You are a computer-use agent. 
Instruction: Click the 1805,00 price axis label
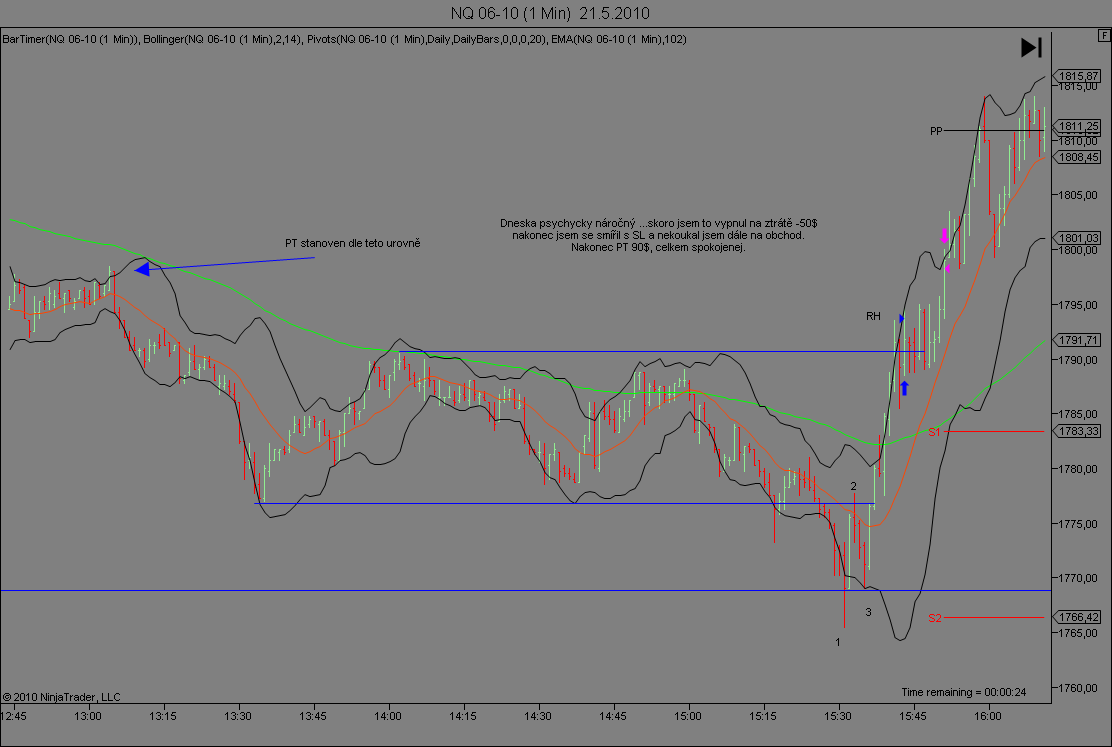coord(1078,195)
